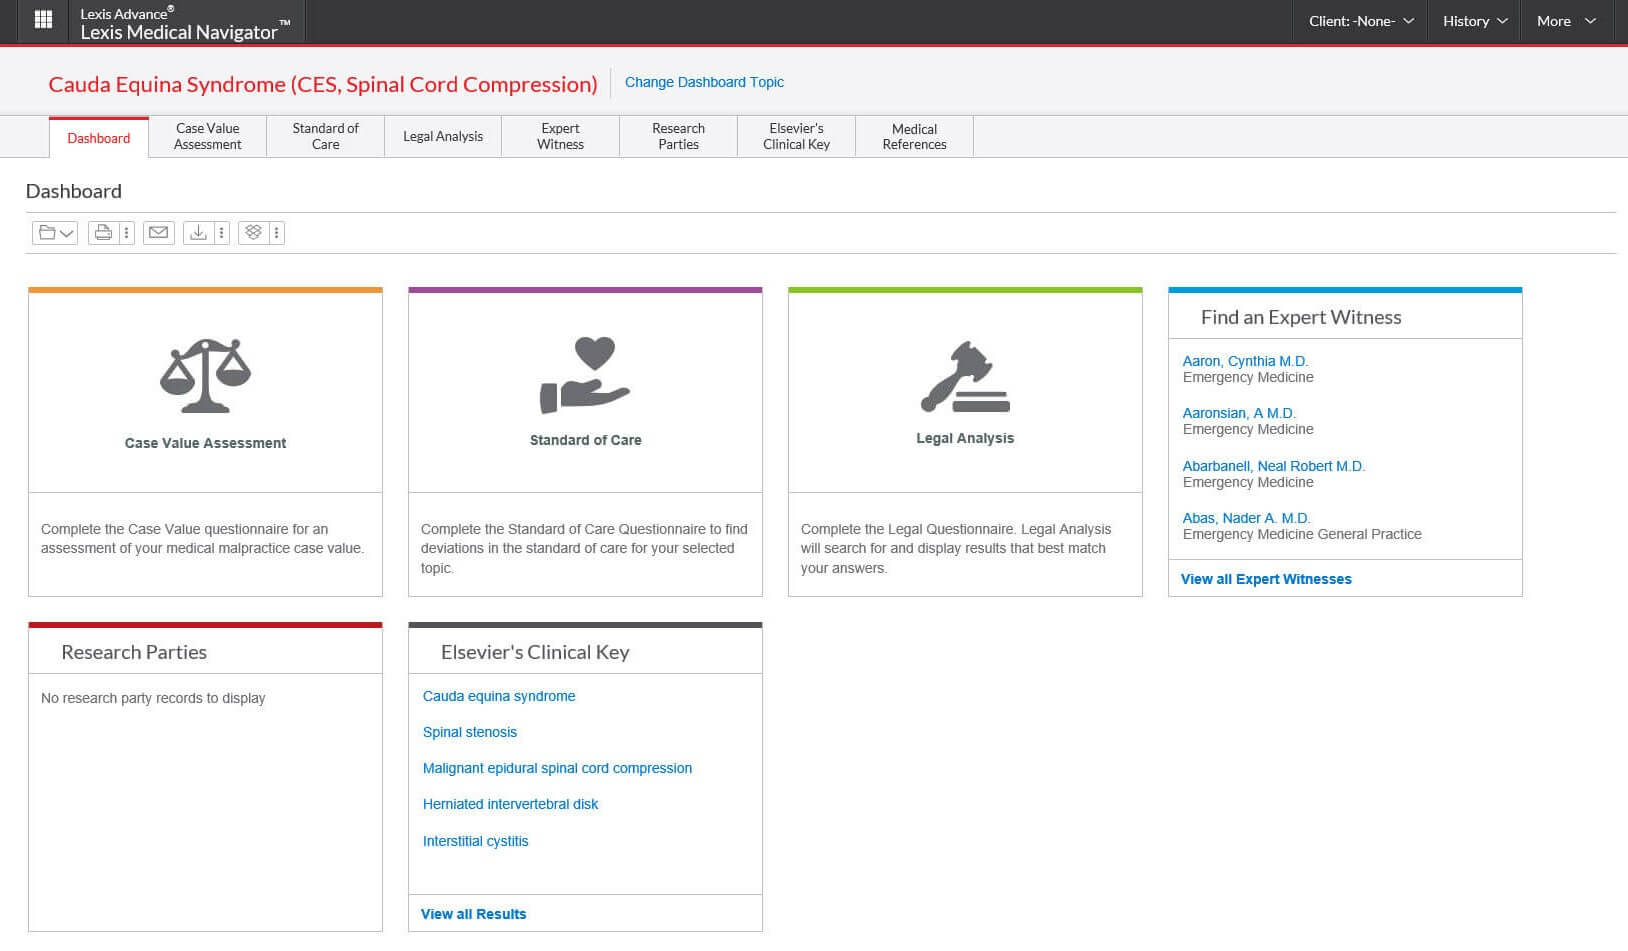Open the product grid launcher icon

pyautogui.click(x=43, y=20)
